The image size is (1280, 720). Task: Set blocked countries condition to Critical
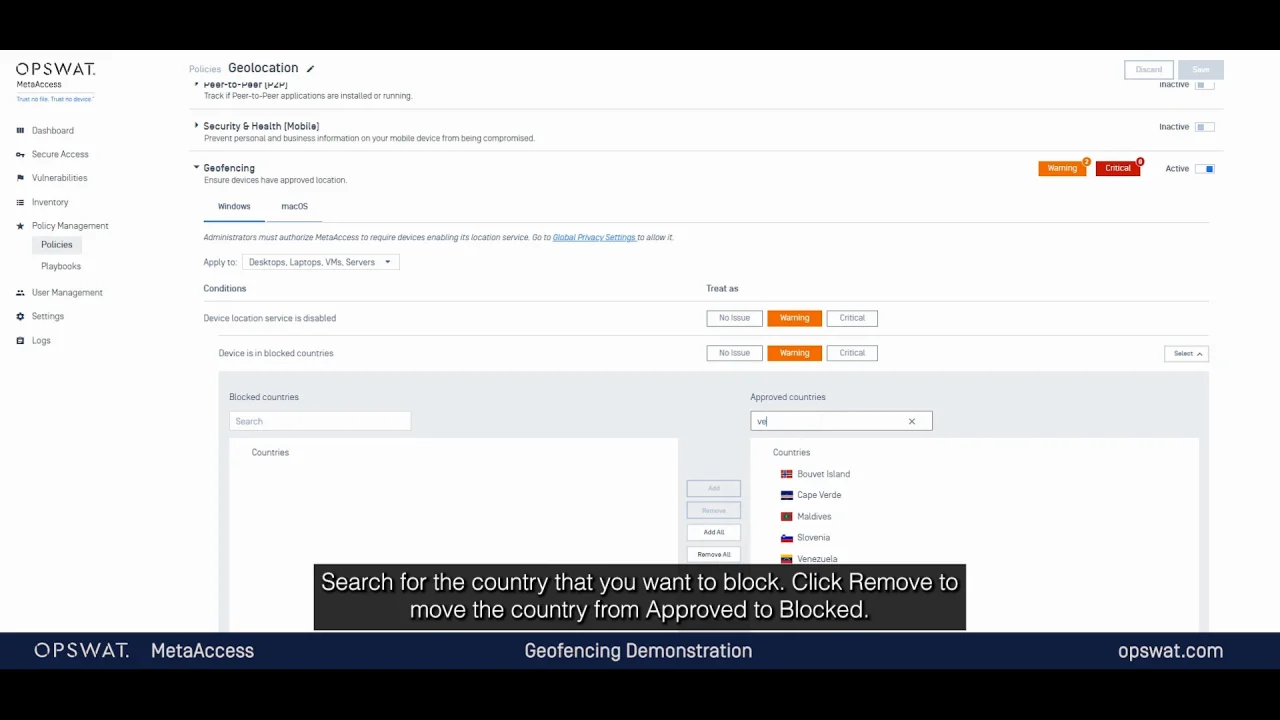point(852,353)
